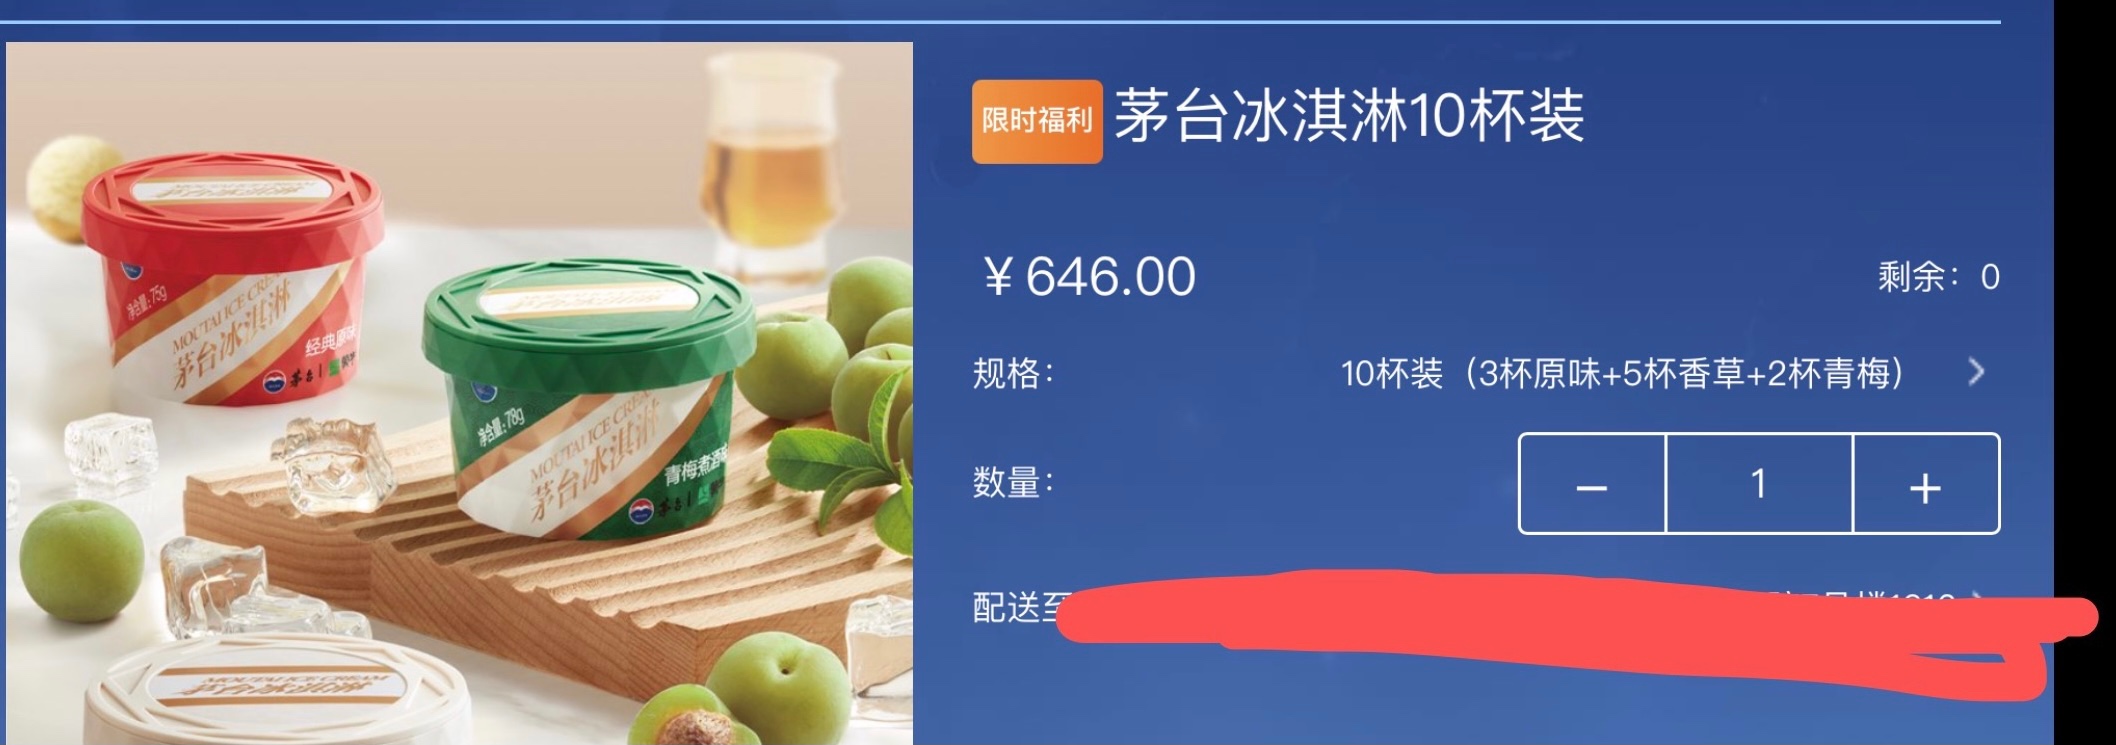Screen dimensions: 2116x745
Task: Increase quantity with the plus button
Action: click(1926, 484)
